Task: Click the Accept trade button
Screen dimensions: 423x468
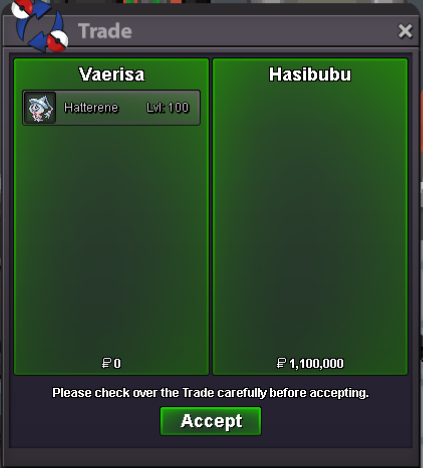Action: tap(211, 421)
